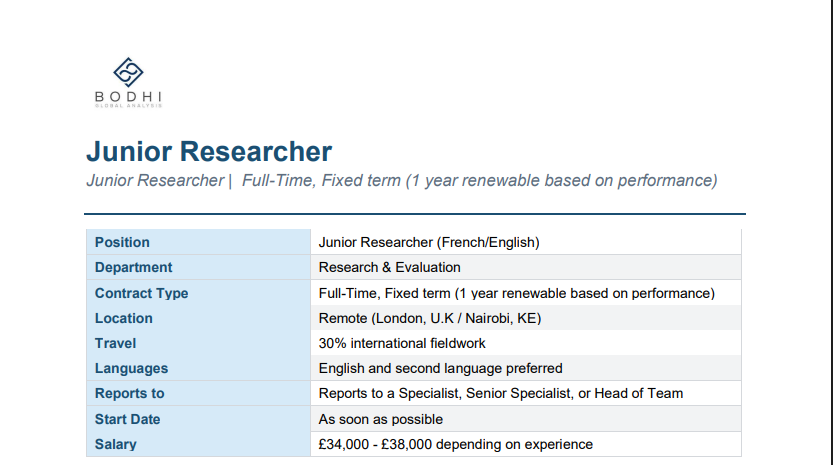The width and height of the screenshot is (833, 465).
Task: Select the Department label cell
Action: click(x=198, y=267)
